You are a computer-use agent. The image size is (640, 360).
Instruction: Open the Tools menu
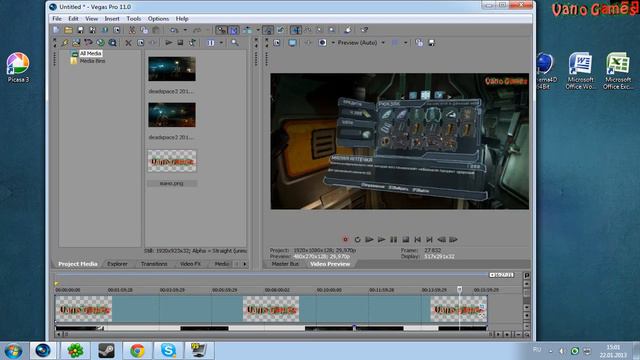(x=133, y=19)
